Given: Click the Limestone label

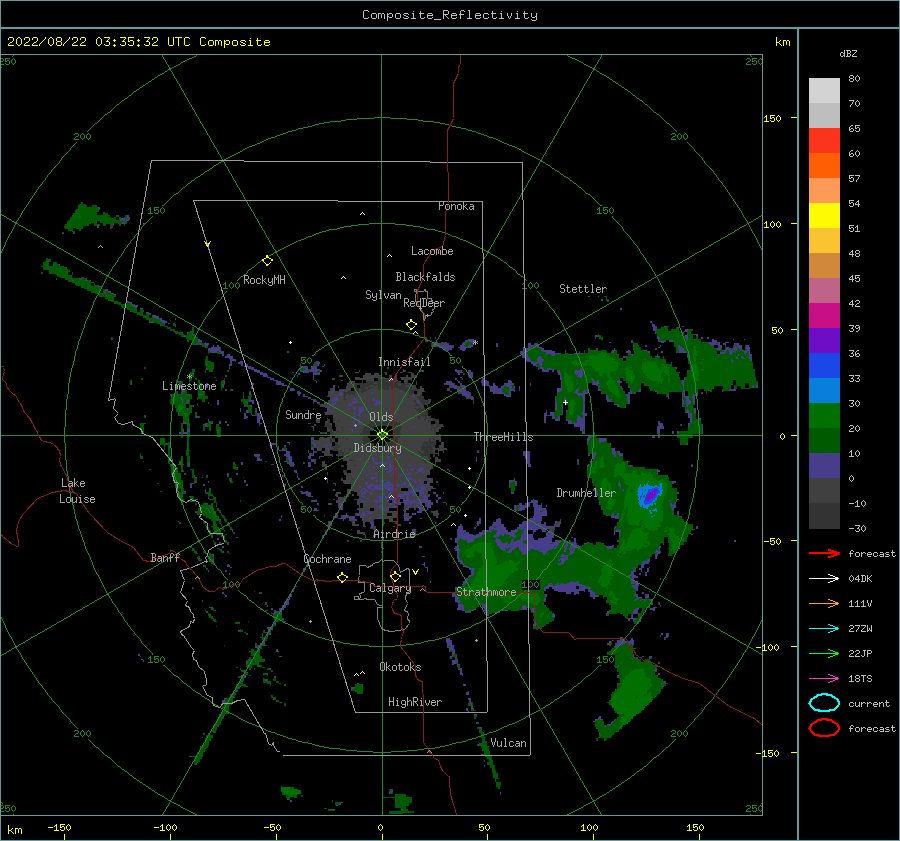Looking at the screenshot, I should pos(189,386).
